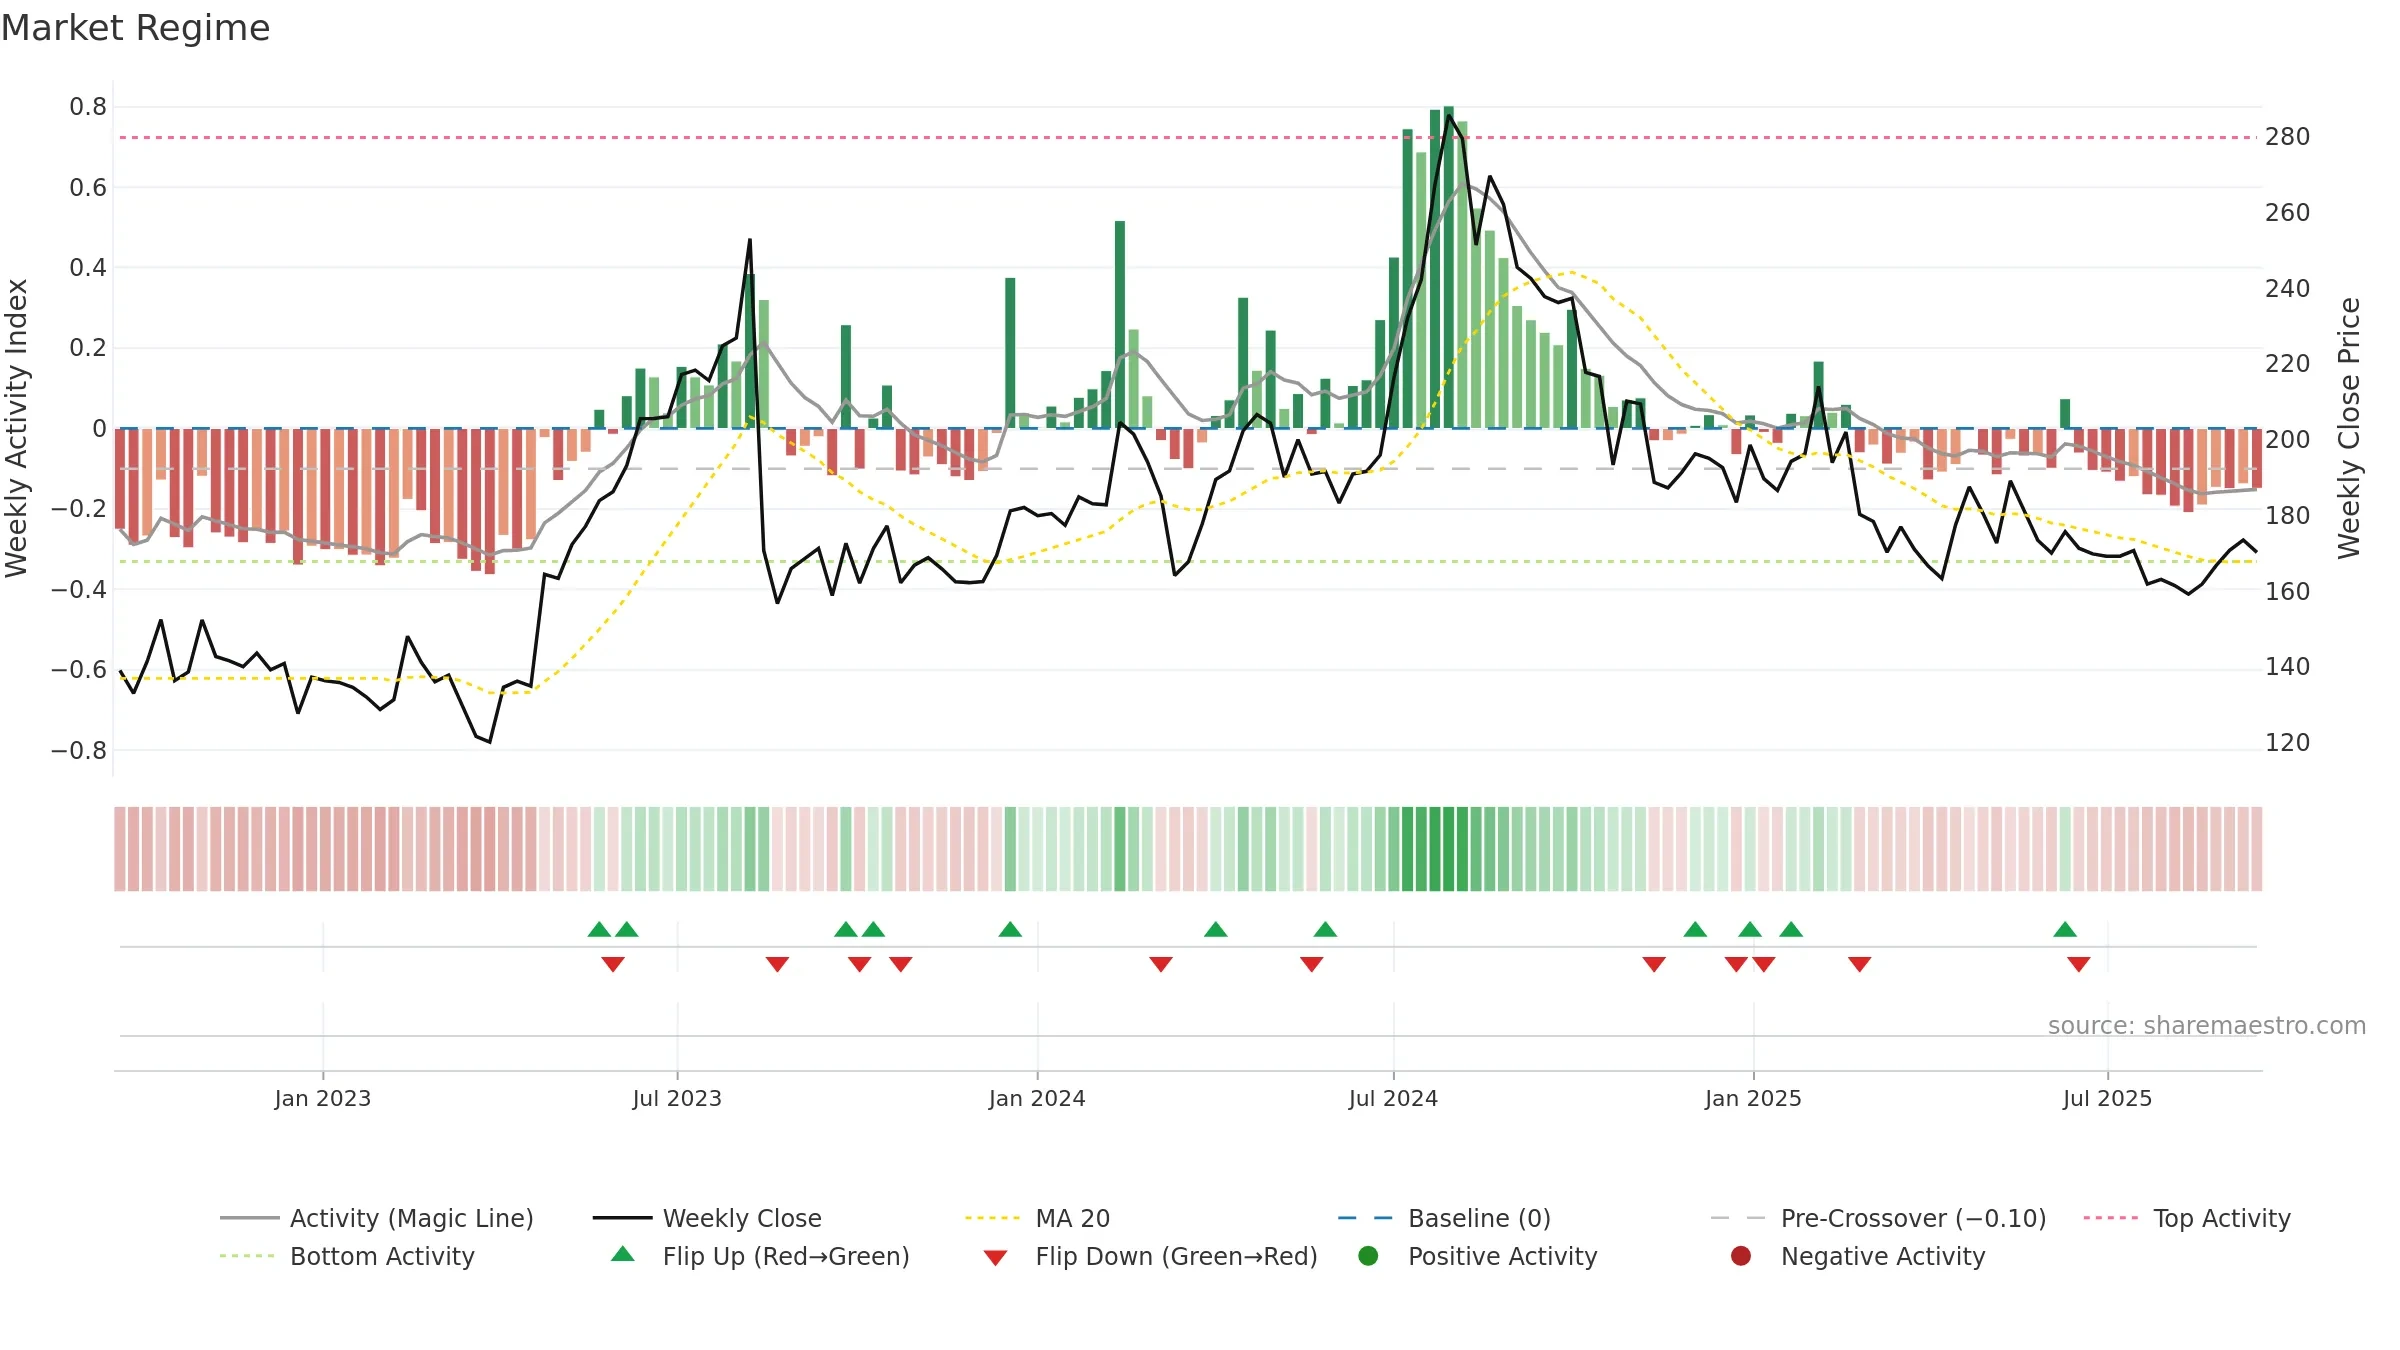Click the 'Flip Down (Green→Red)' legend label

point(1177,1256)
